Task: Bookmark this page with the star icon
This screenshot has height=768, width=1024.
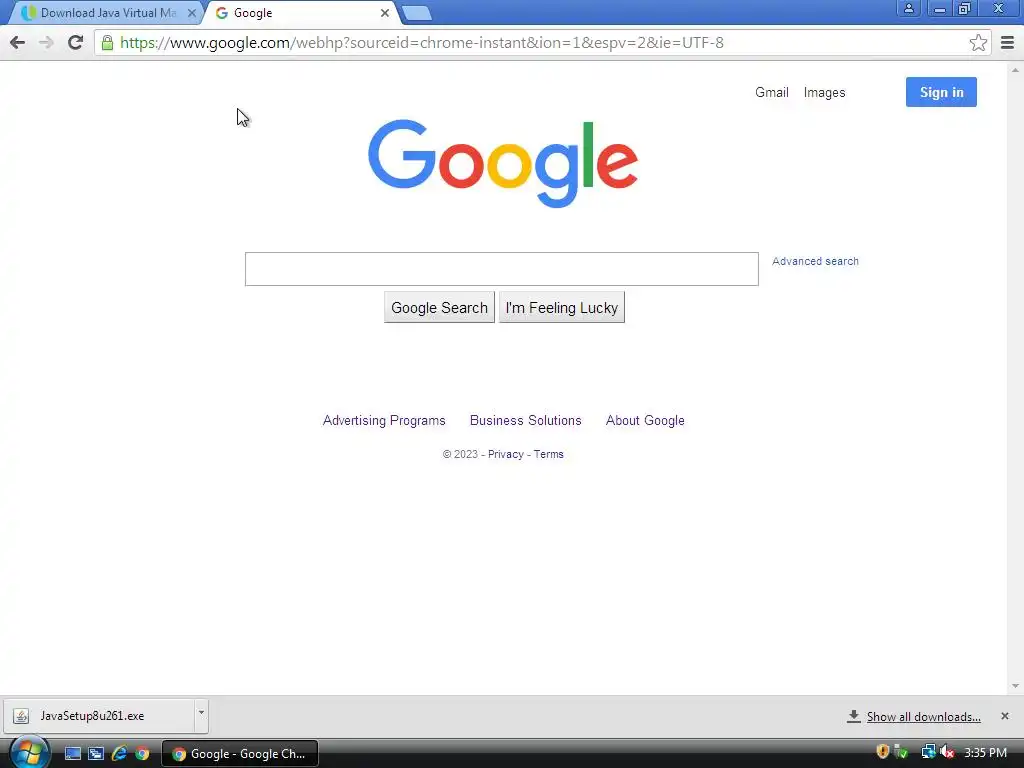Action: (978, 43)
